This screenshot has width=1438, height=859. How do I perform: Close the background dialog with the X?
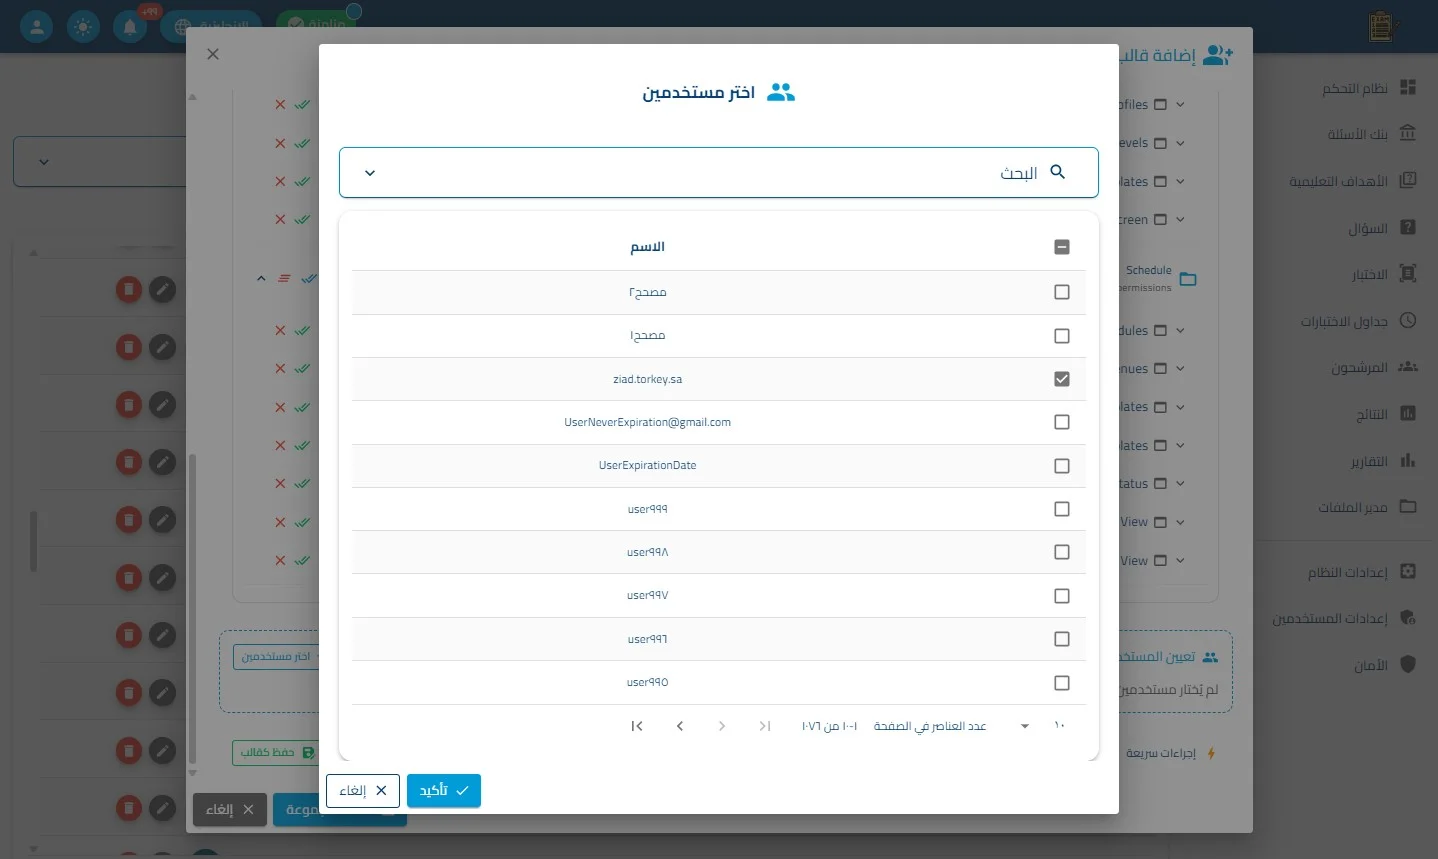(x=213, y=54)
